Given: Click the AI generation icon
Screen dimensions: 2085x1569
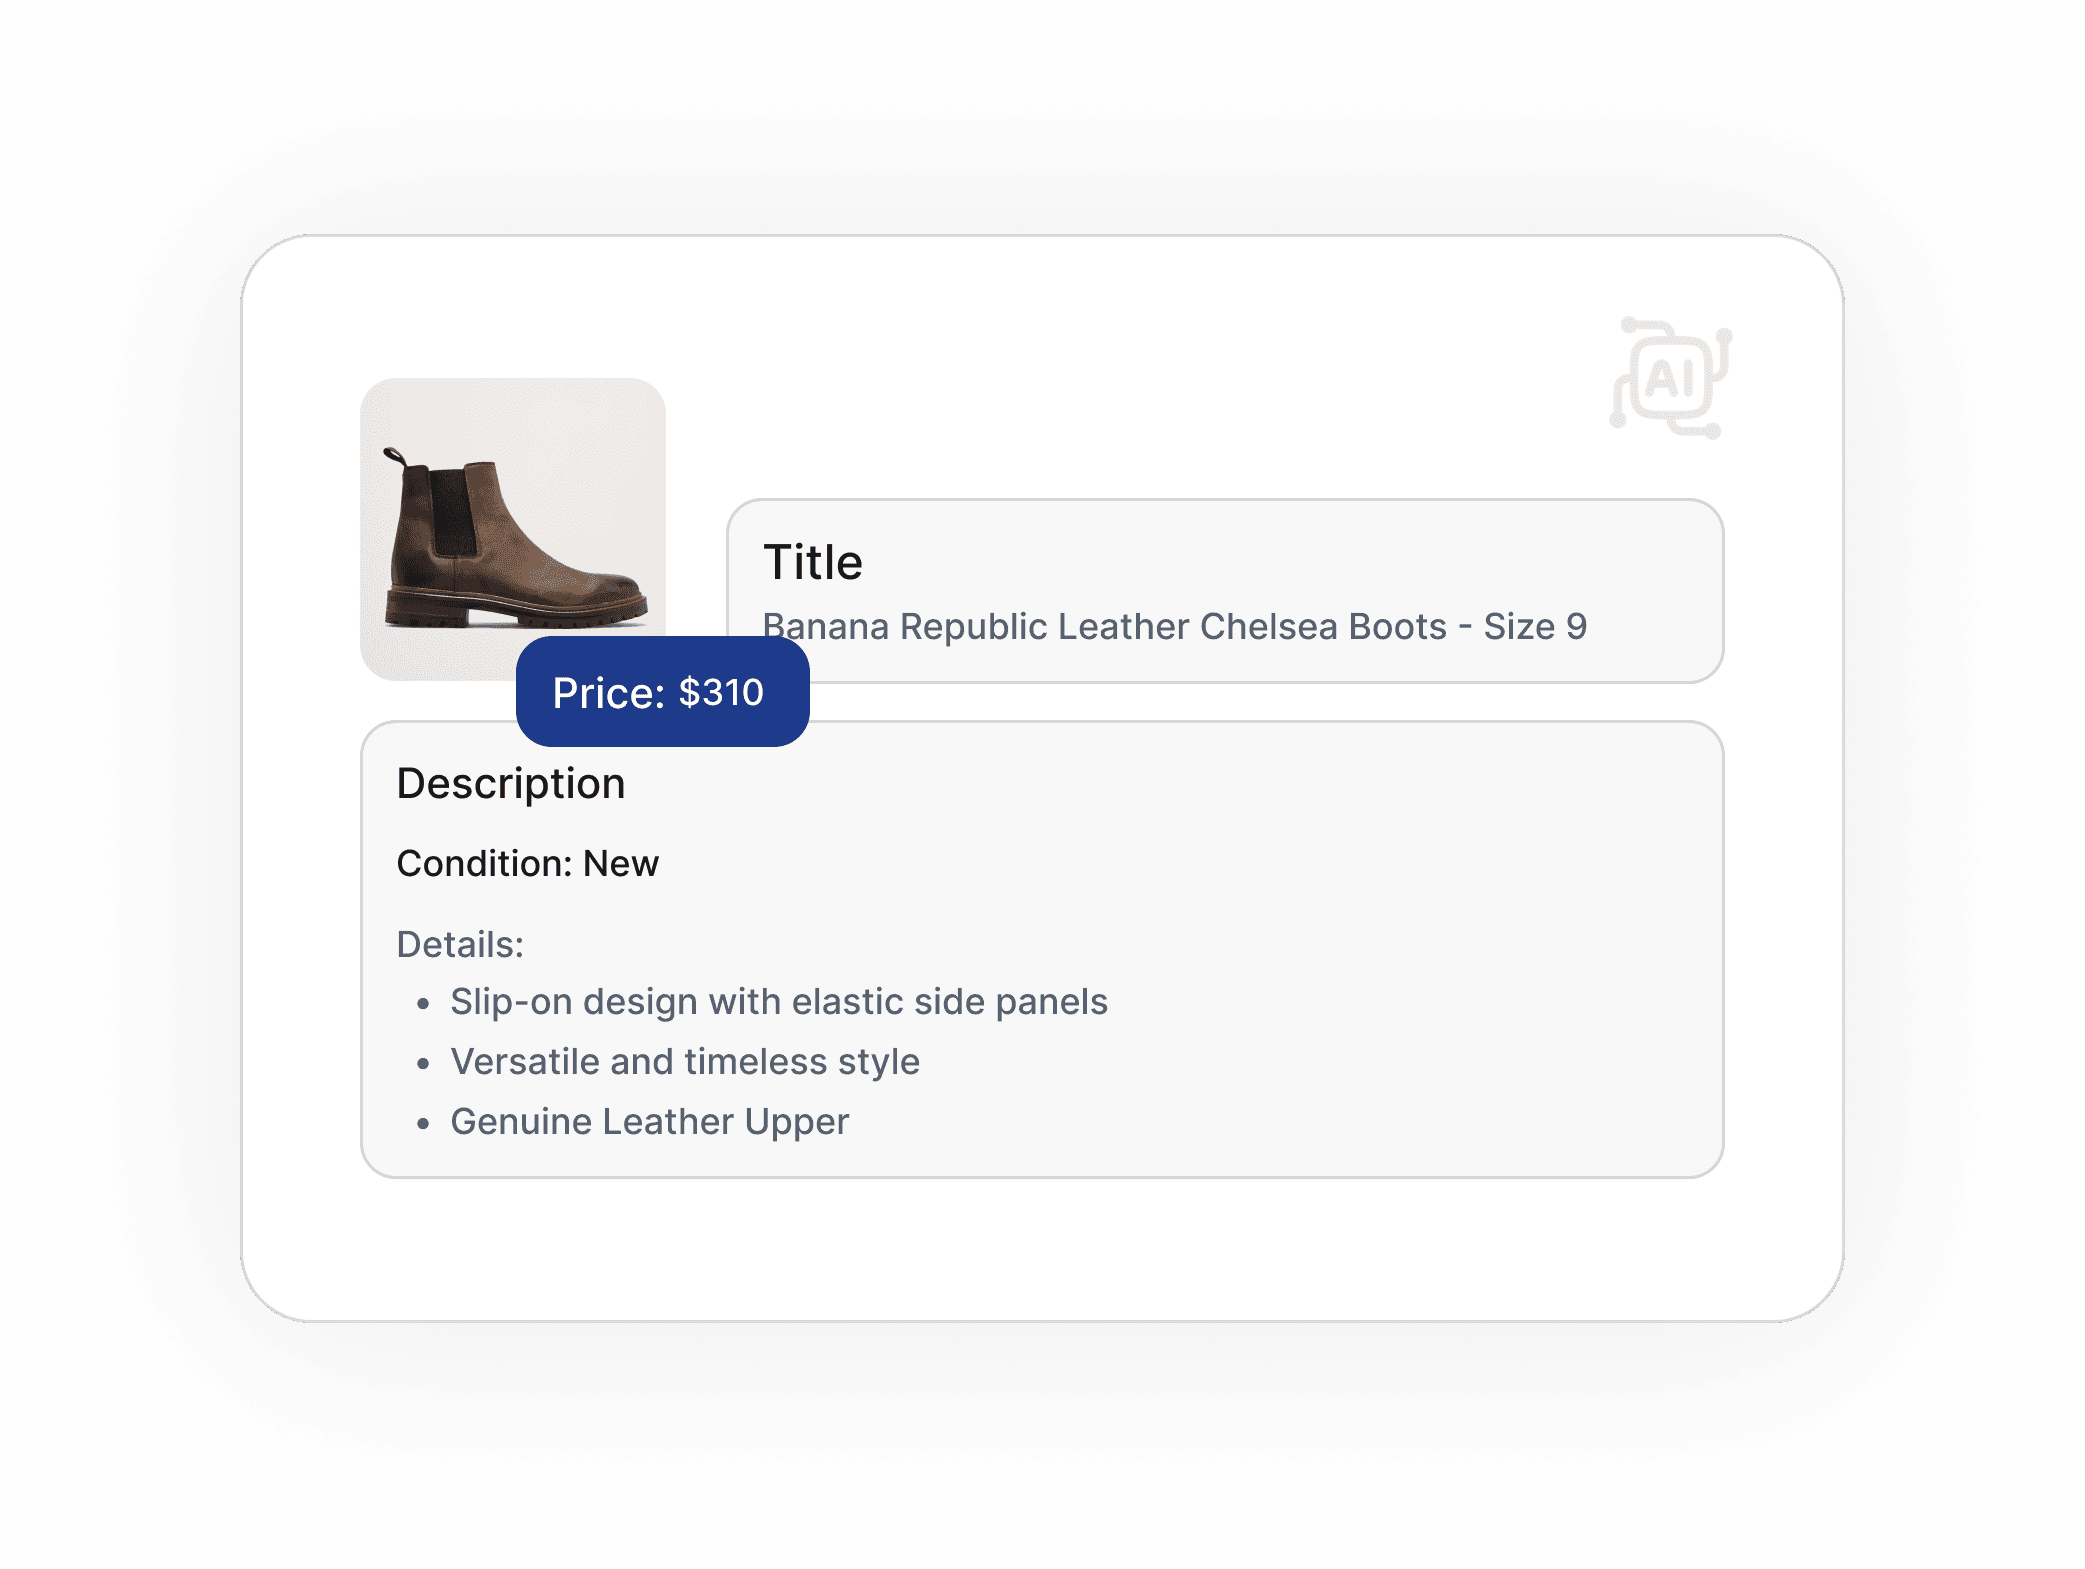Looking at the screenshot, I should pos(1671,378).
